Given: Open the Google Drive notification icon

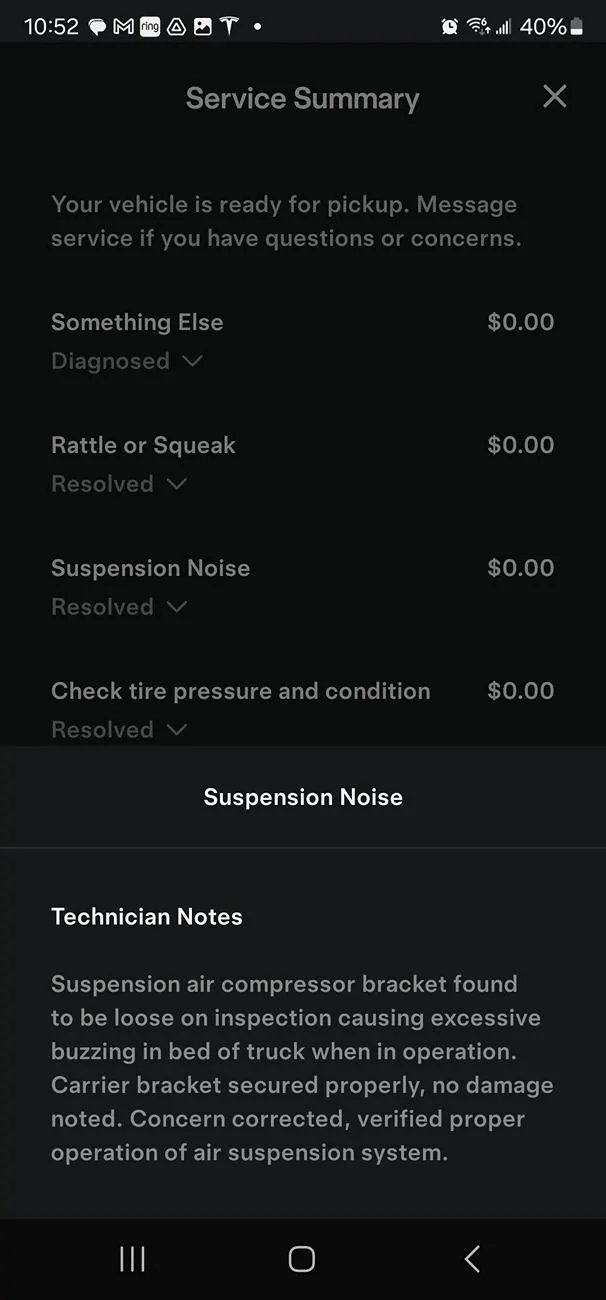Looking at the screenshot, I should [x=176, y=26].
